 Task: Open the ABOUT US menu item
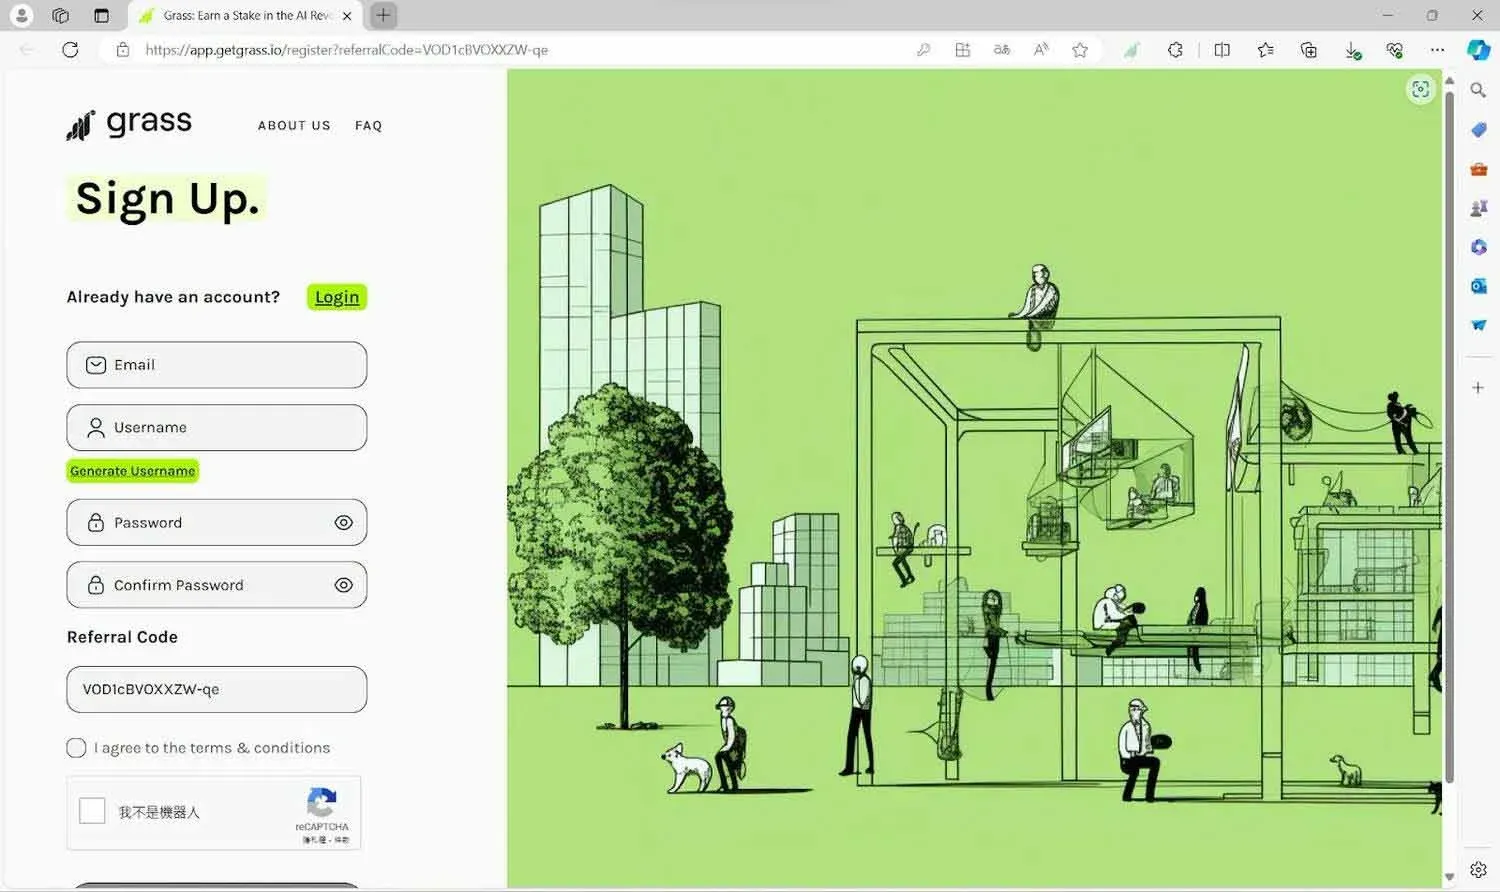click(294, 125)
